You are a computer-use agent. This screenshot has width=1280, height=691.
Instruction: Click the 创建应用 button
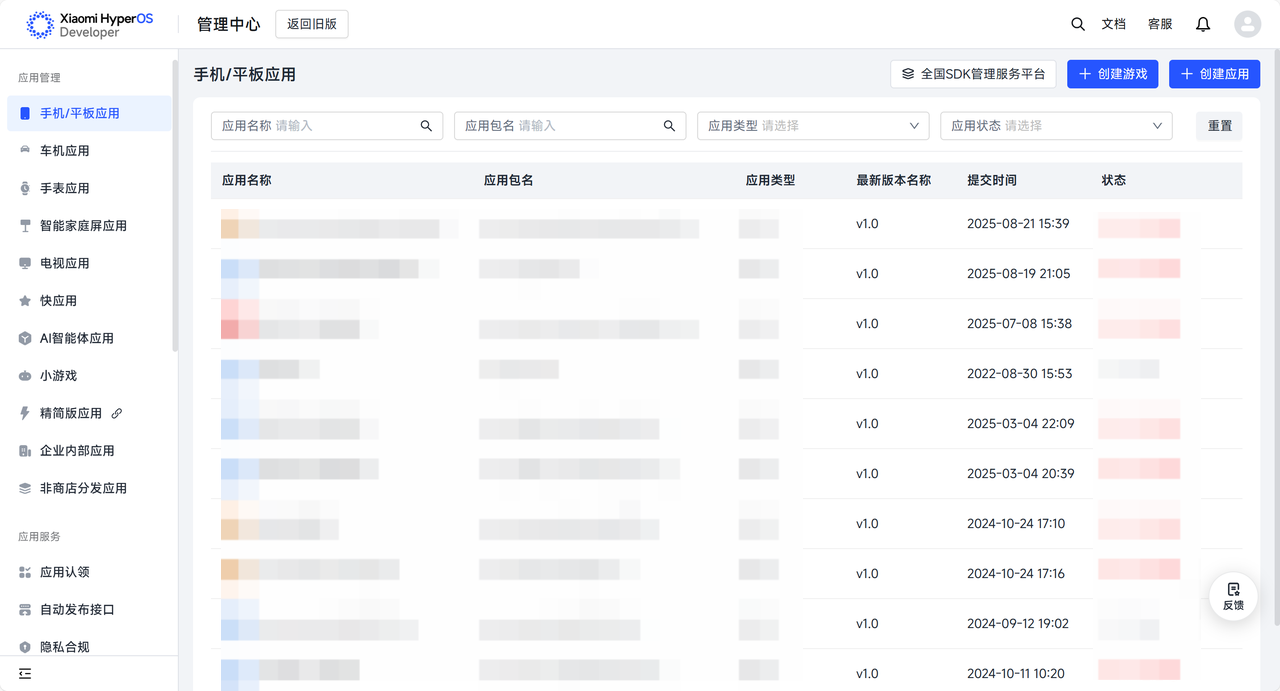click(1214, 74)
